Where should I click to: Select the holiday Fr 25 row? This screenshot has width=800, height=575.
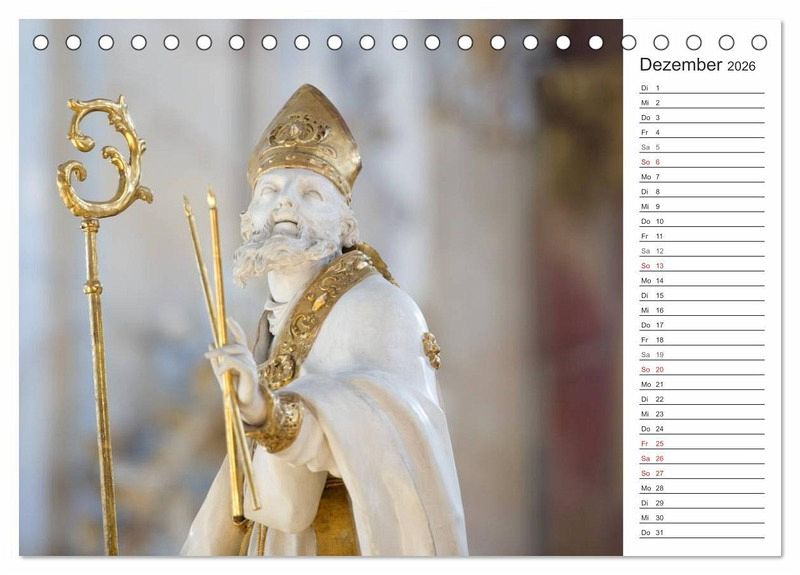701,443
